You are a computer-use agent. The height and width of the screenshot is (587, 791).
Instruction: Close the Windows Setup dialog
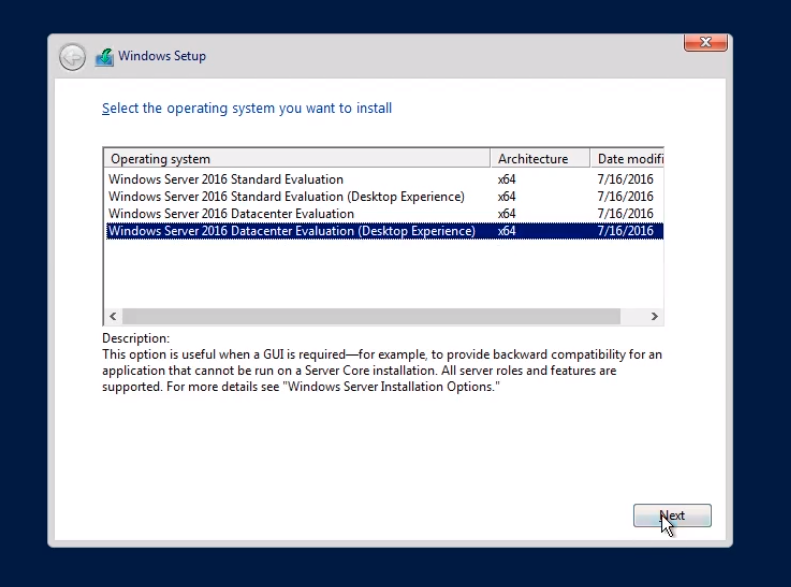click(x=705, y=43)
